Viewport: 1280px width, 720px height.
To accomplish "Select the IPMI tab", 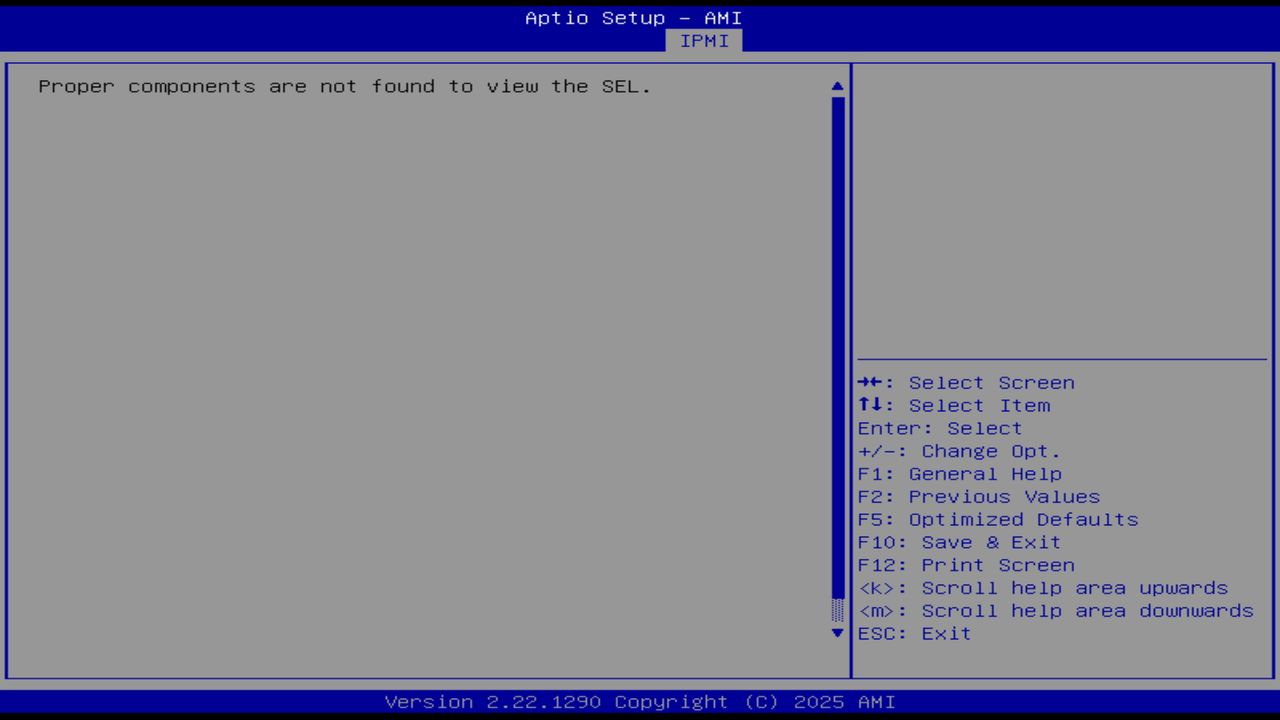I will pyautogui.click(x=704, y=41).
